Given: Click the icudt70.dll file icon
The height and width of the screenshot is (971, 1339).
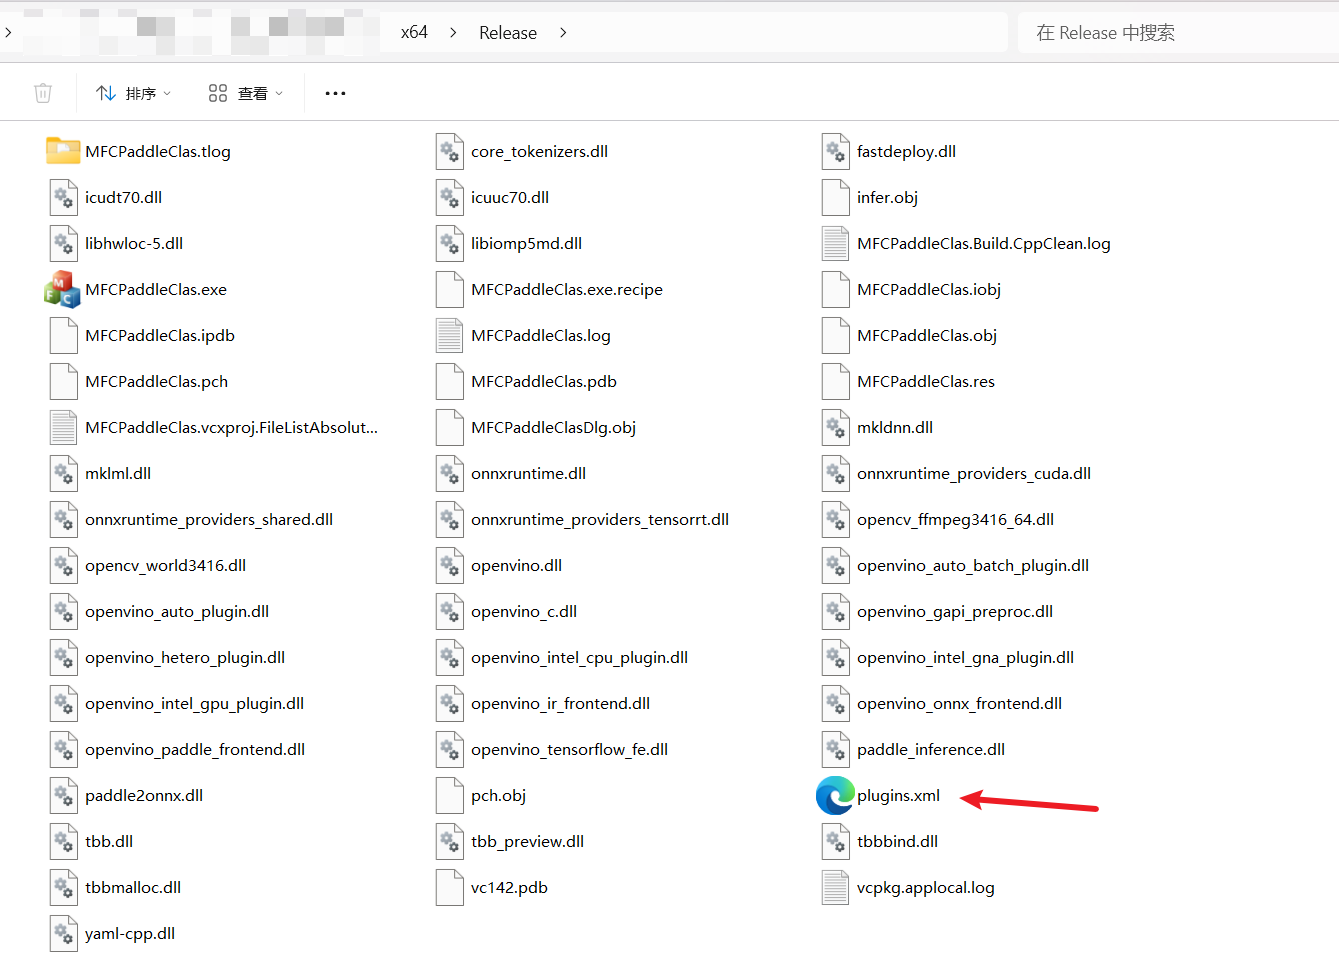Looking at the screenshot, I should pos(63,197).
